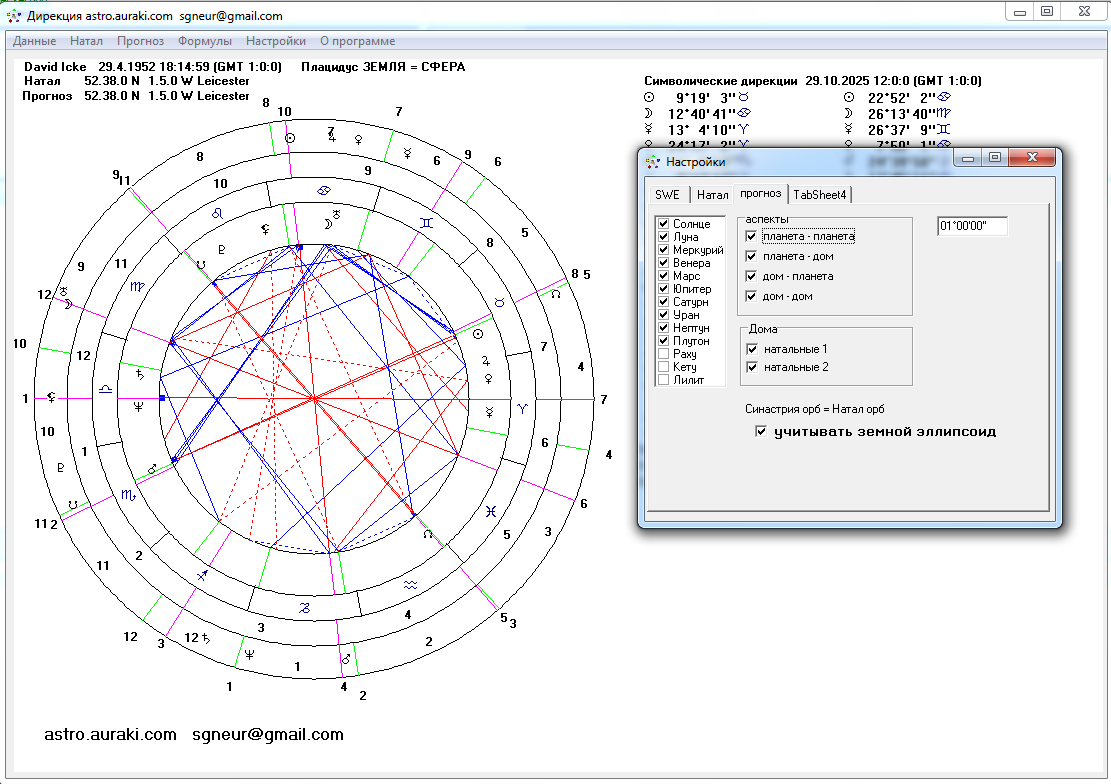Switch to the Натал settings tab
Image resolution: width=1111 pixels, height=784 pixels.
pos(712,194)
